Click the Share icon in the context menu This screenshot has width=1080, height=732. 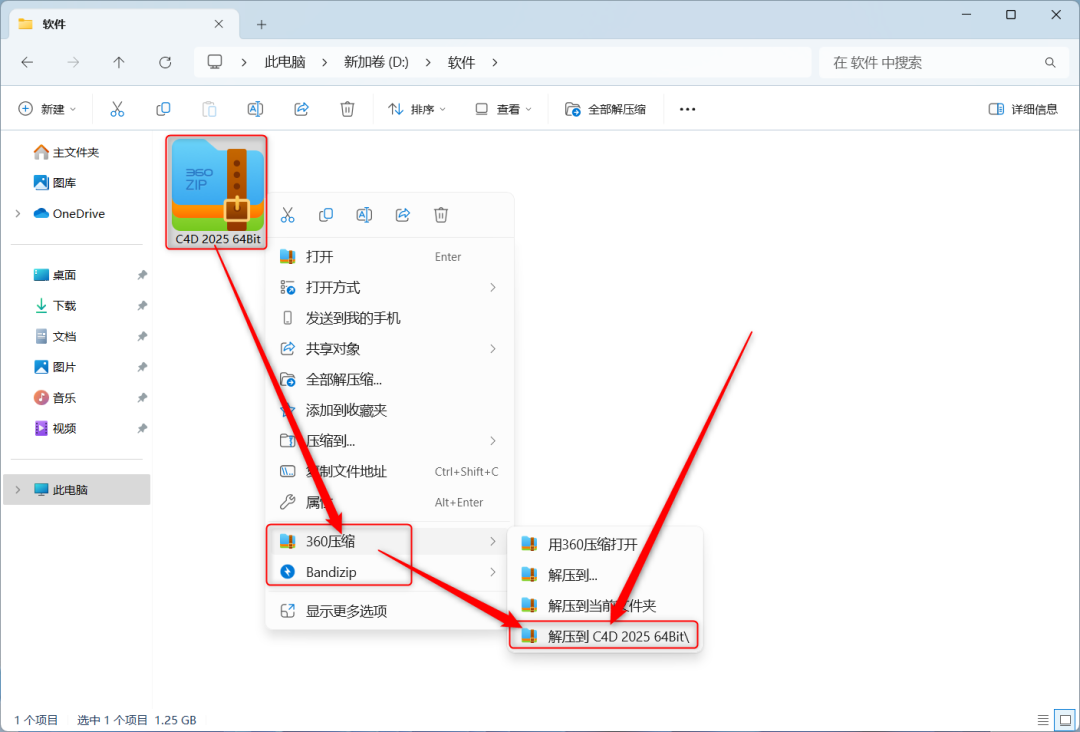(x=403, y=215)
